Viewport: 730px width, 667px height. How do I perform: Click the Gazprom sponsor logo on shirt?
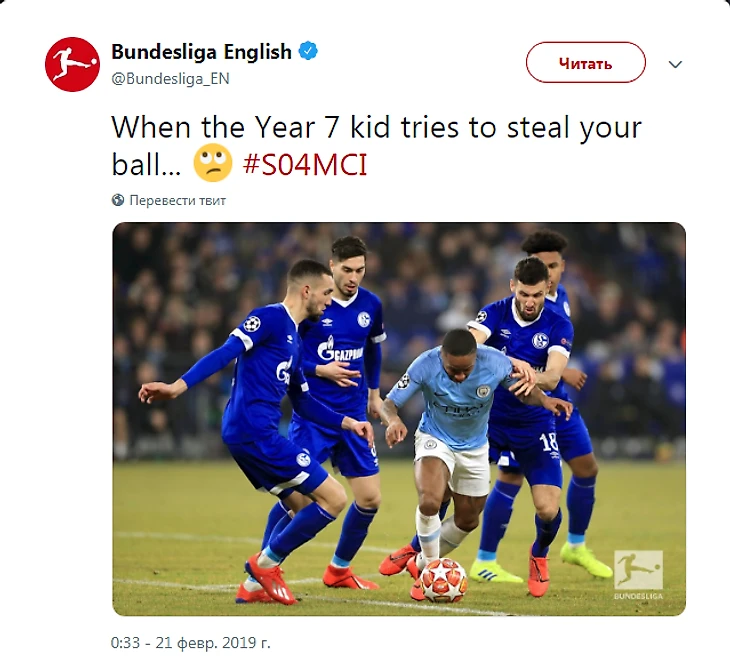pos(340,350)
